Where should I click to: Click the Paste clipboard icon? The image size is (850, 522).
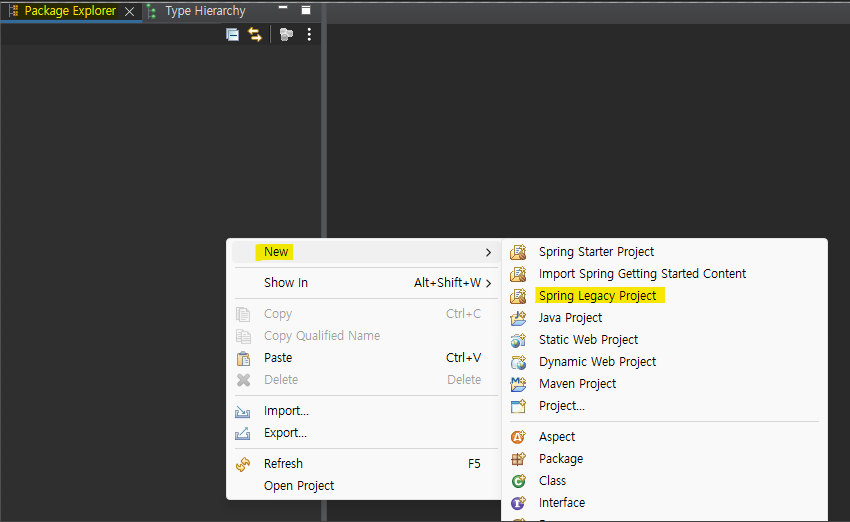click(243, 359)
